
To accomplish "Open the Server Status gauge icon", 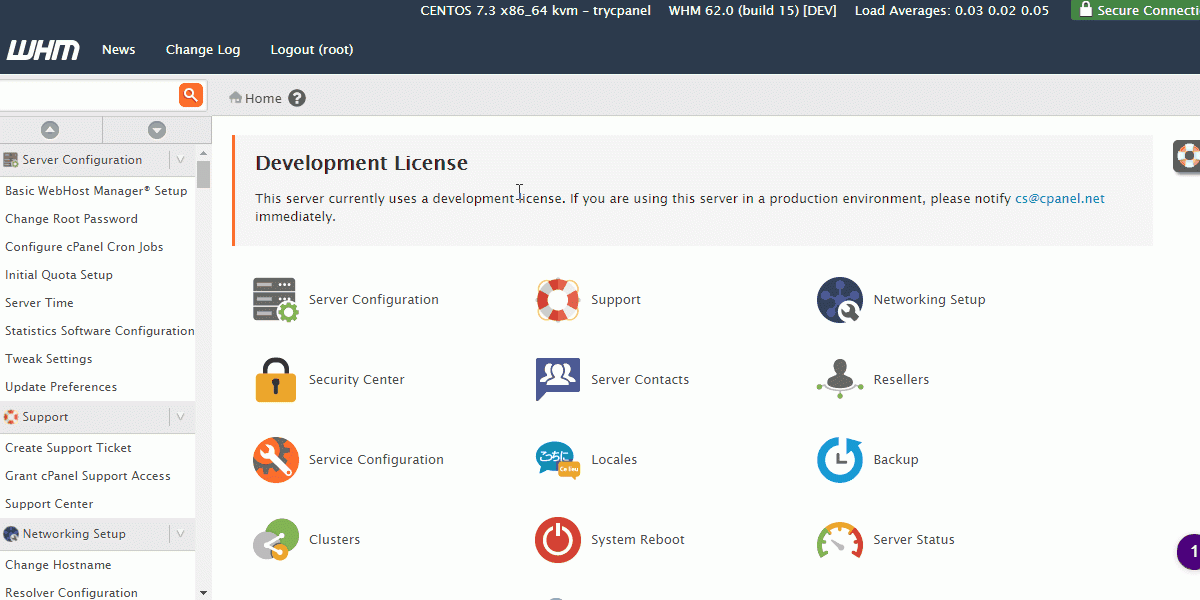I will tap(840, 540).
